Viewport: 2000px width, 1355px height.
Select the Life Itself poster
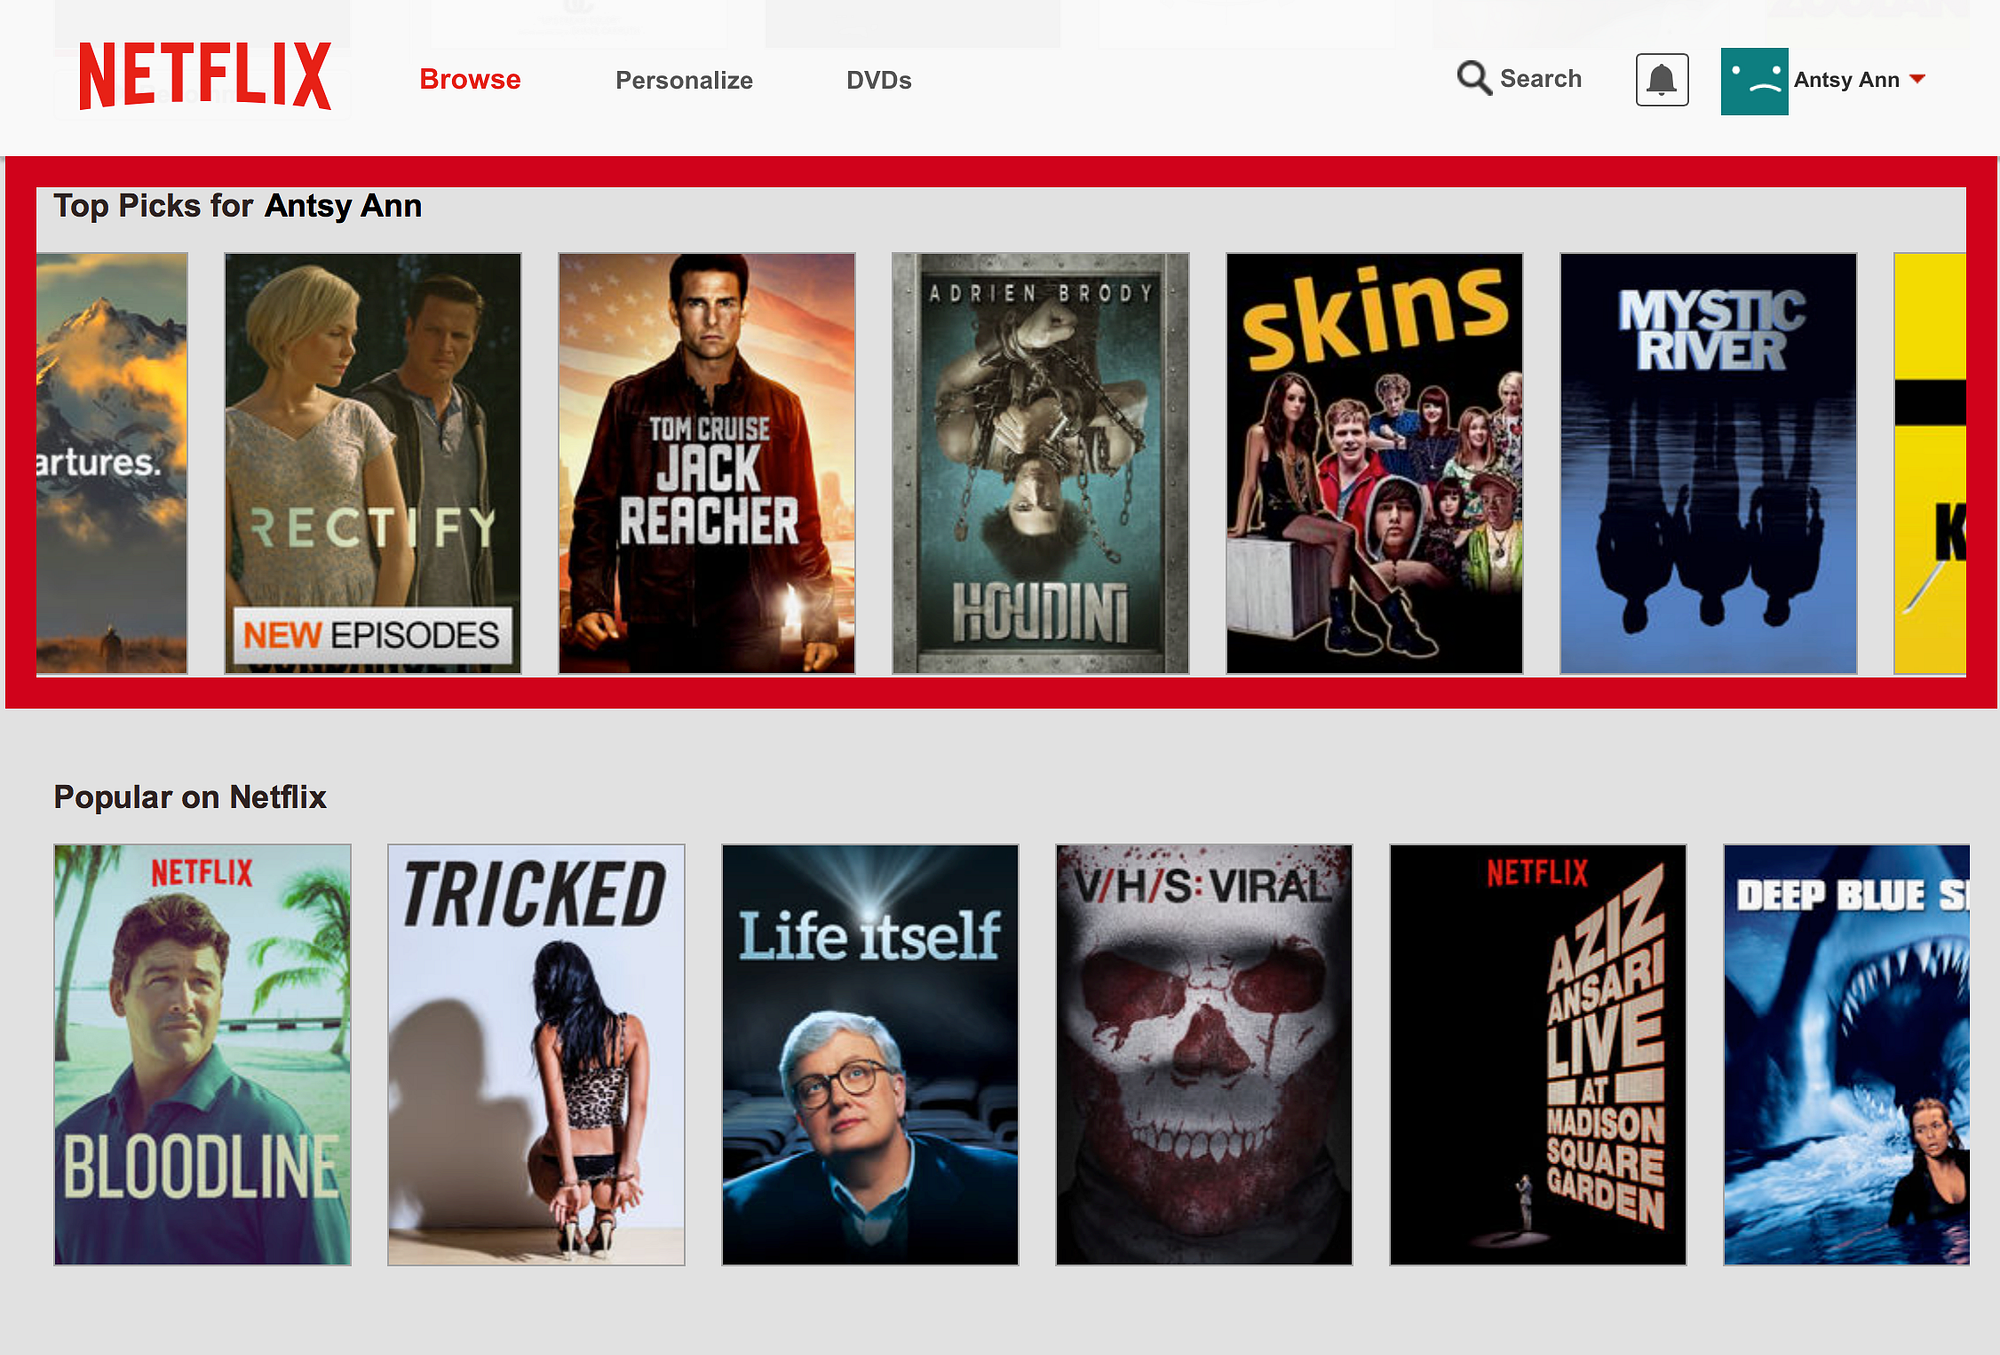870,1054
